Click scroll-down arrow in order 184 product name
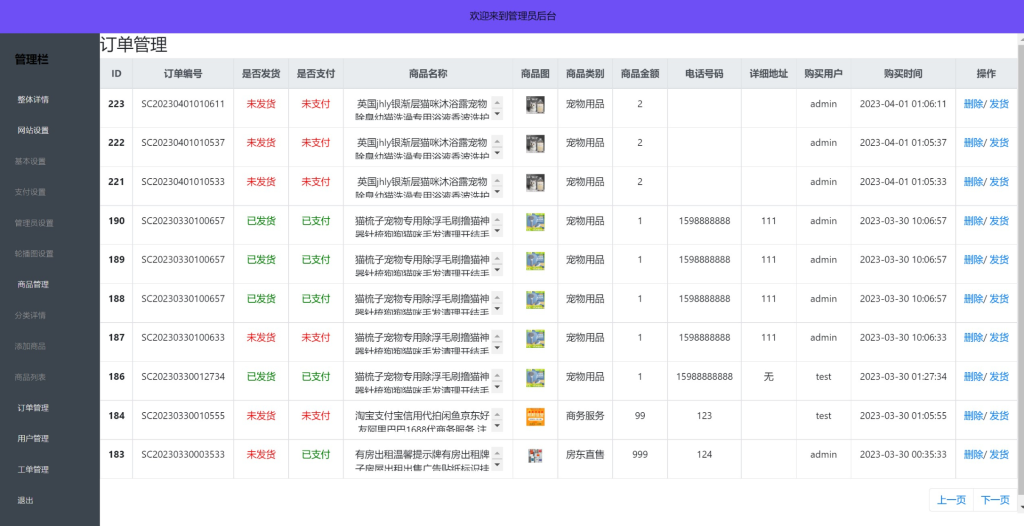1024x526 pixels. (x=497, y=426)
